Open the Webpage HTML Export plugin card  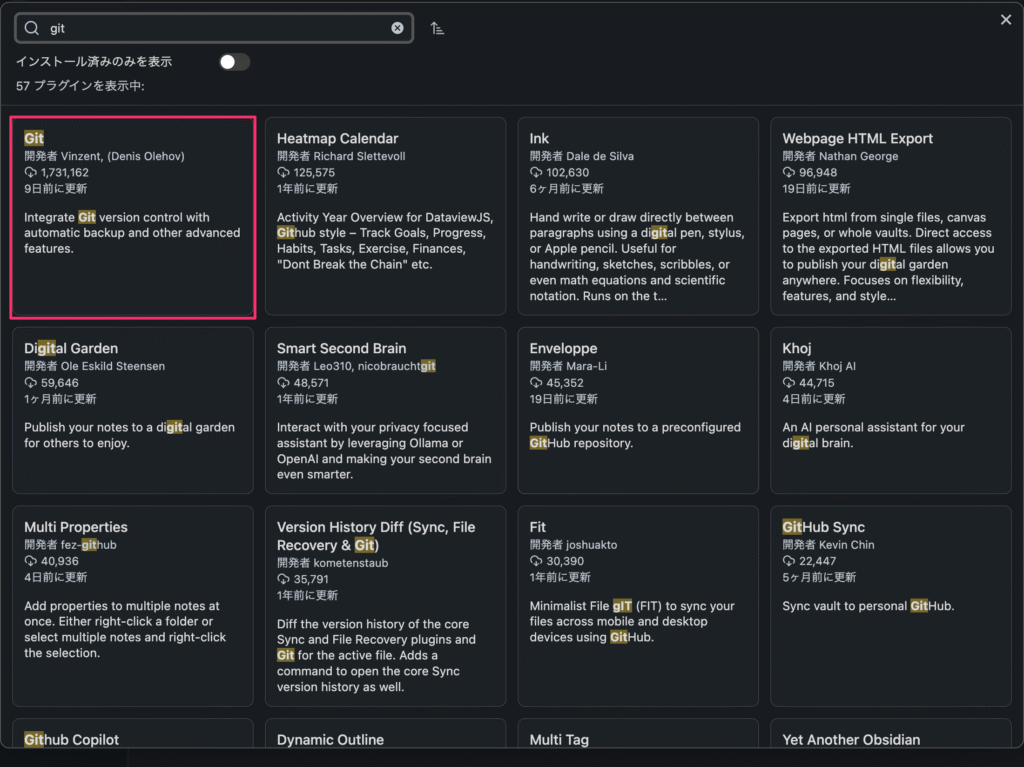(891, 216)
